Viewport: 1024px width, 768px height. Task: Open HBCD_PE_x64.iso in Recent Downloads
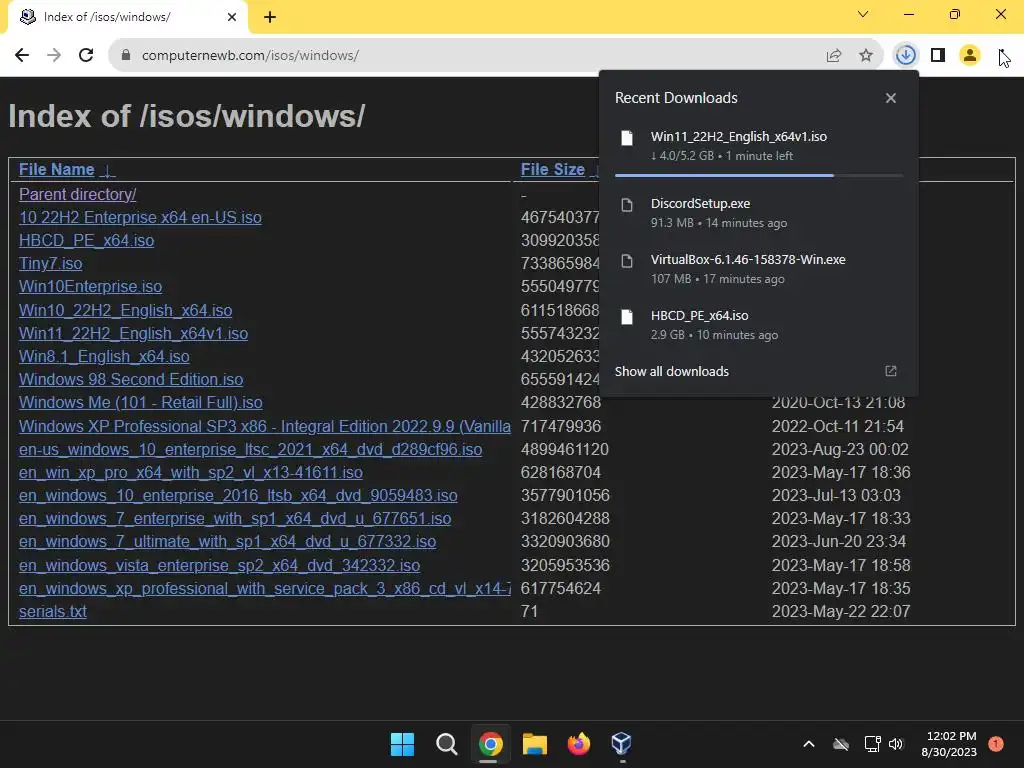tap(759, 325)
